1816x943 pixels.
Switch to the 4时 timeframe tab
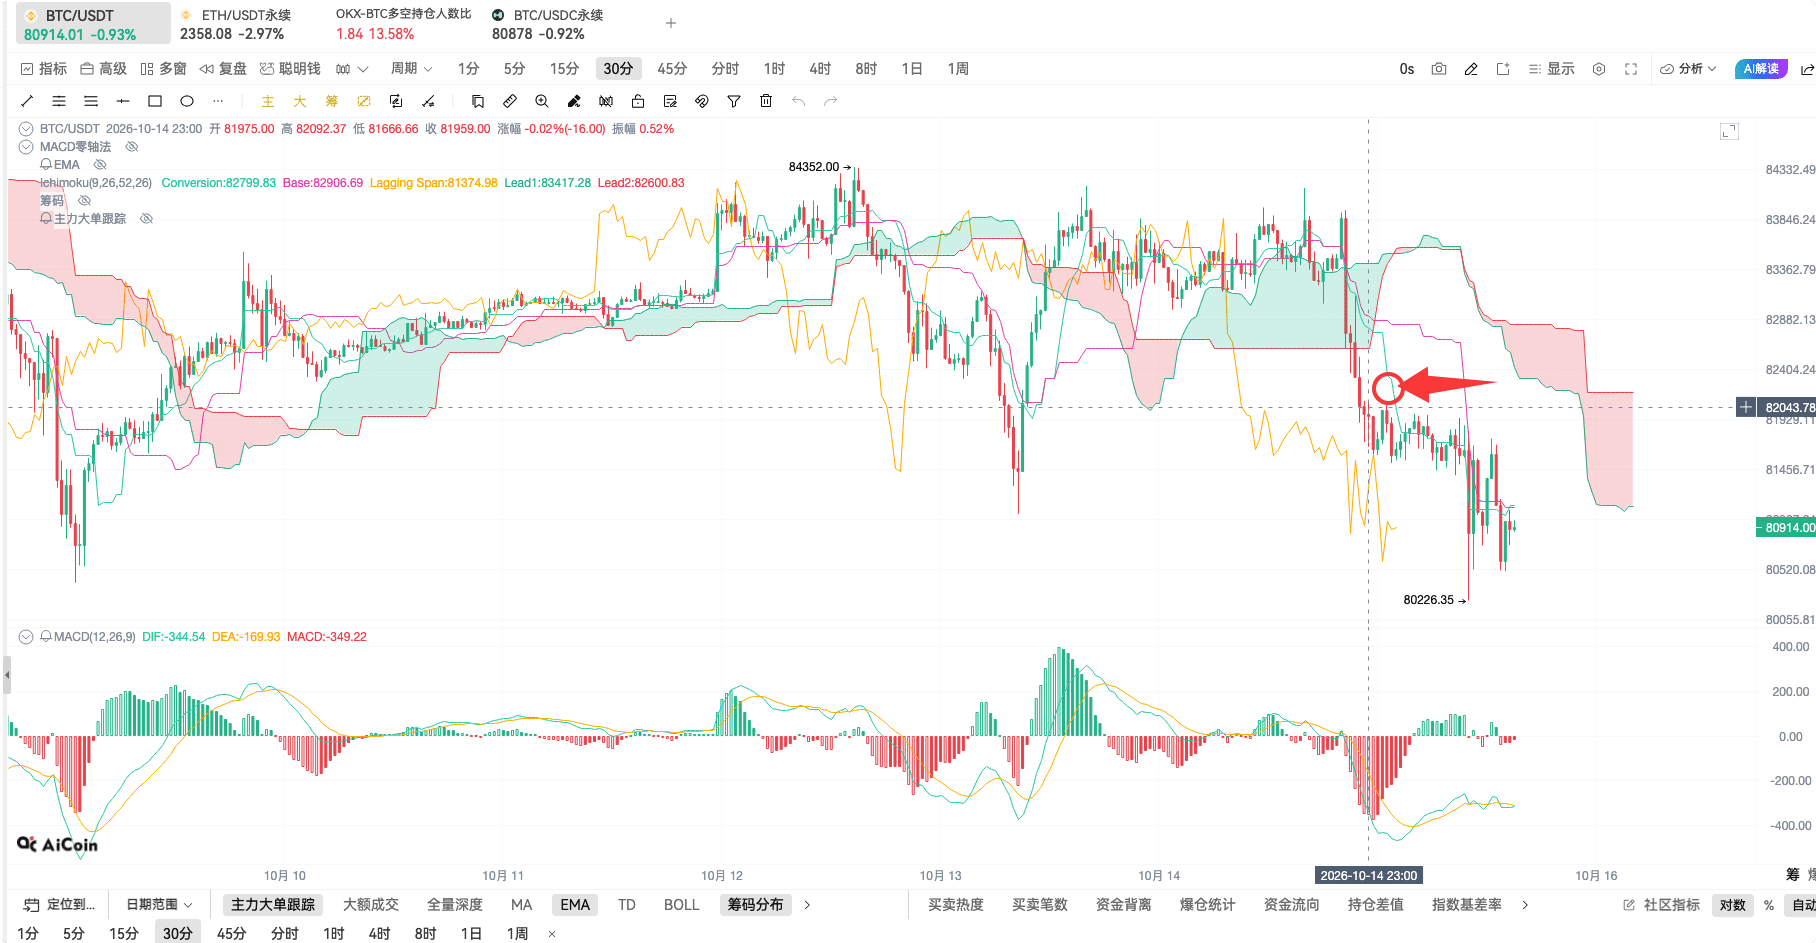pyautogui.click(x=820, y=69)
